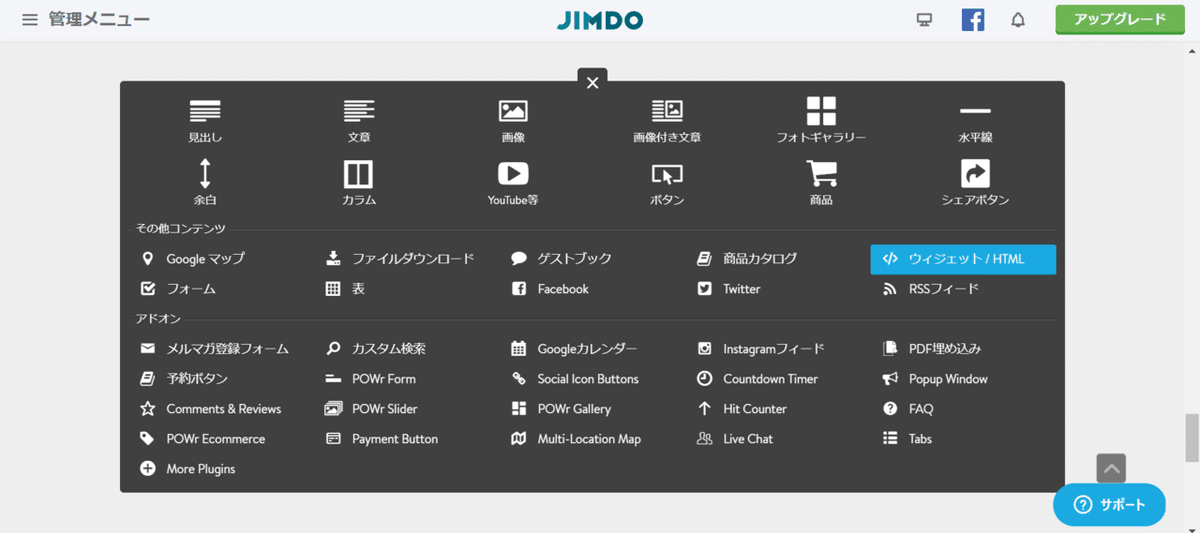Open the Facebook icon in header
Screen dimensions: 1200x533
click(x=972, y=20)
